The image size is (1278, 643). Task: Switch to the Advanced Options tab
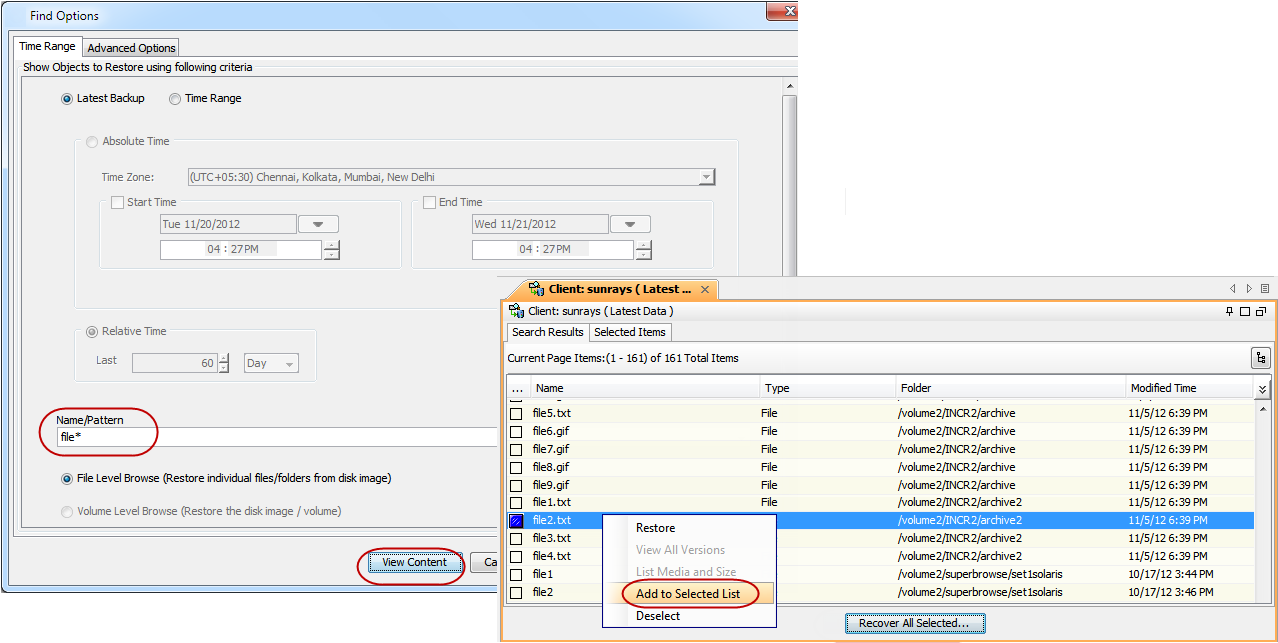click(x=131, y=48)
